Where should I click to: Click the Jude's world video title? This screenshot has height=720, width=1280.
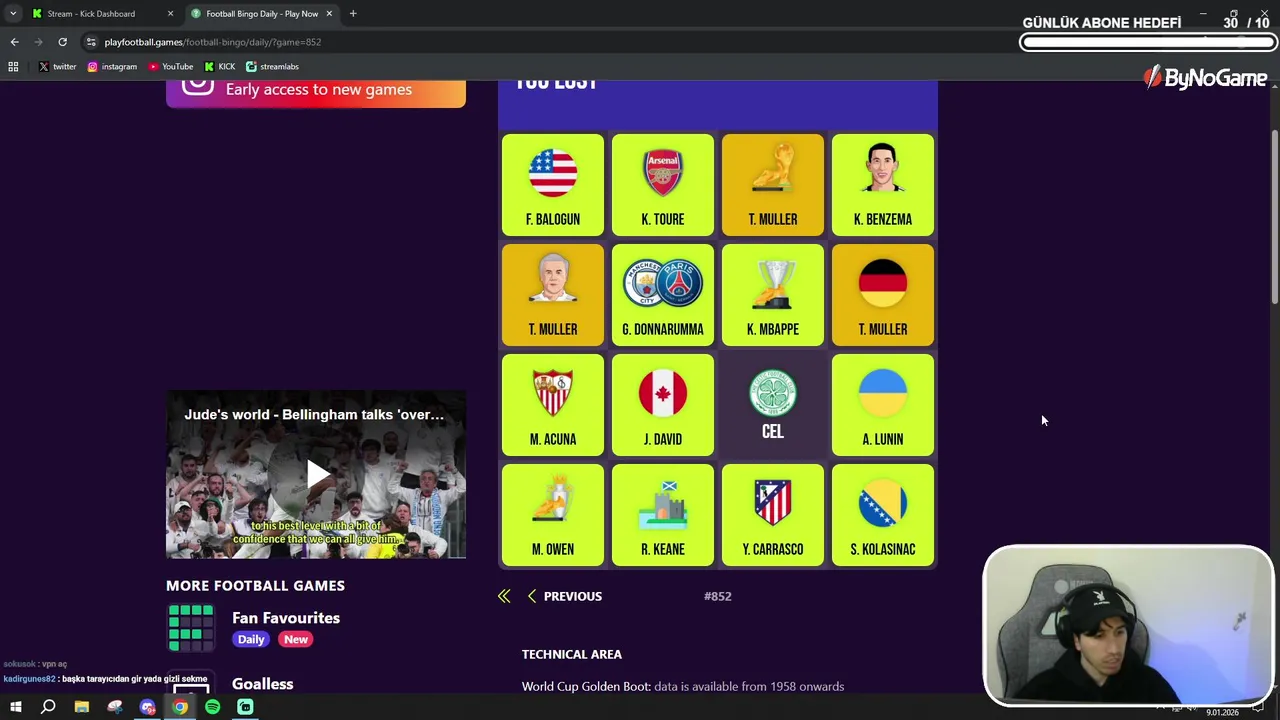[314, 414]
